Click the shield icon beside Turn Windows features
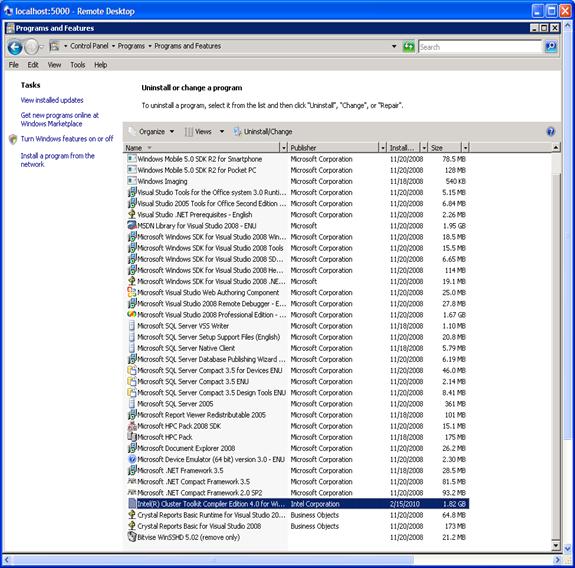 (13, 139)
